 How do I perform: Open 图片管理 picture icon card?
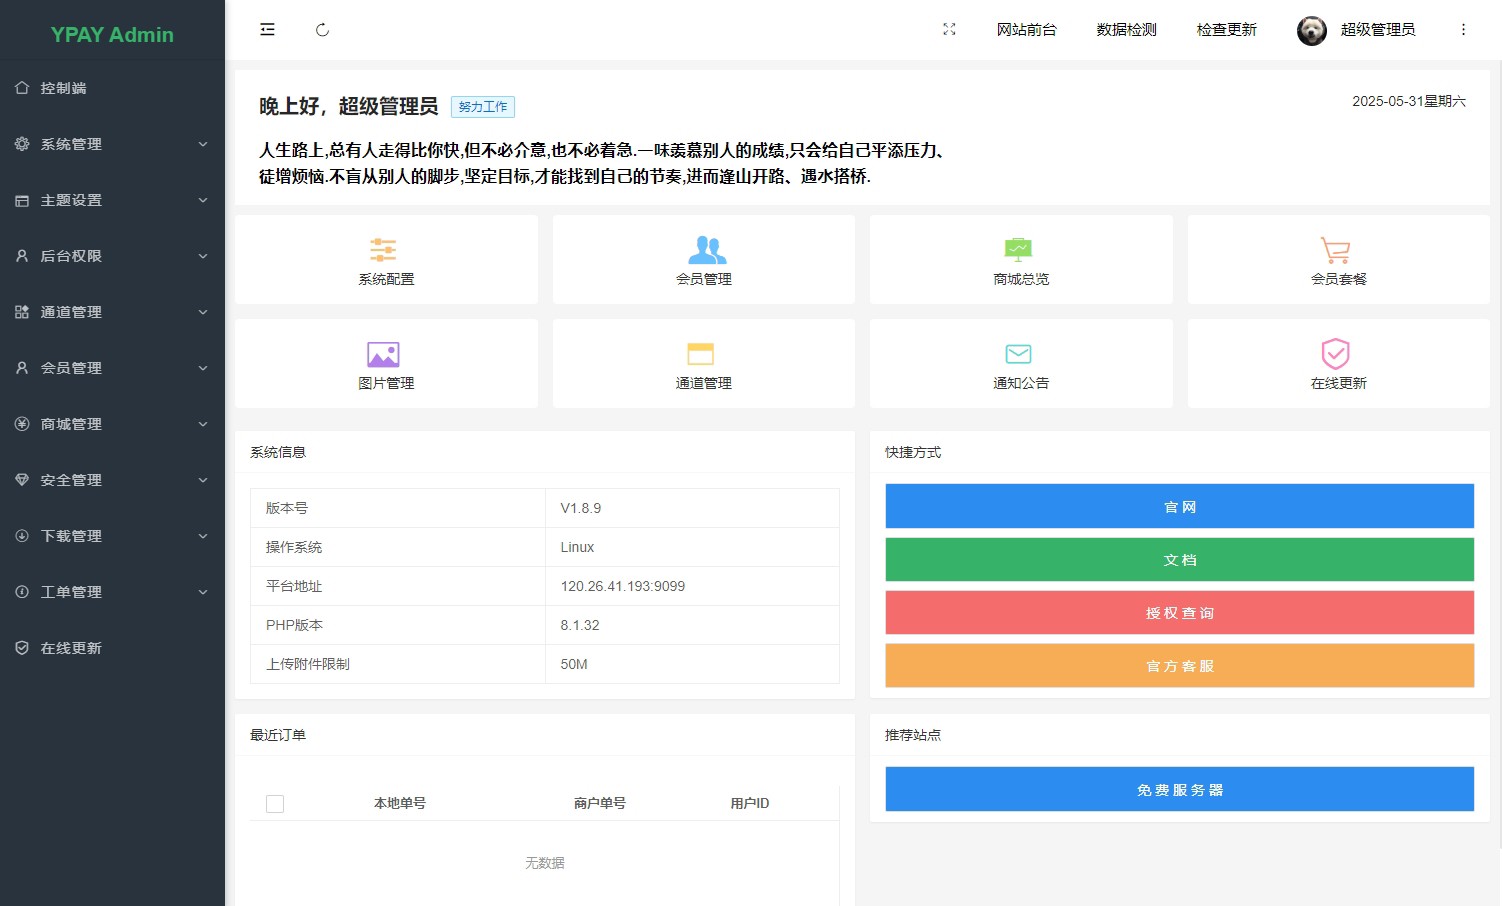point(384,354)
